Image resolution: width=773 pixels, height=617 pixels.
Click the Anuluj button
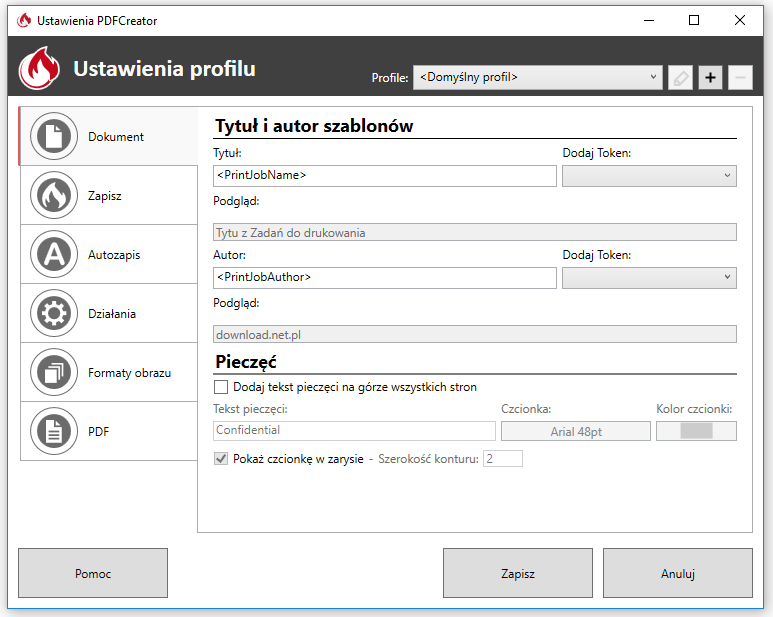(678, 573)
